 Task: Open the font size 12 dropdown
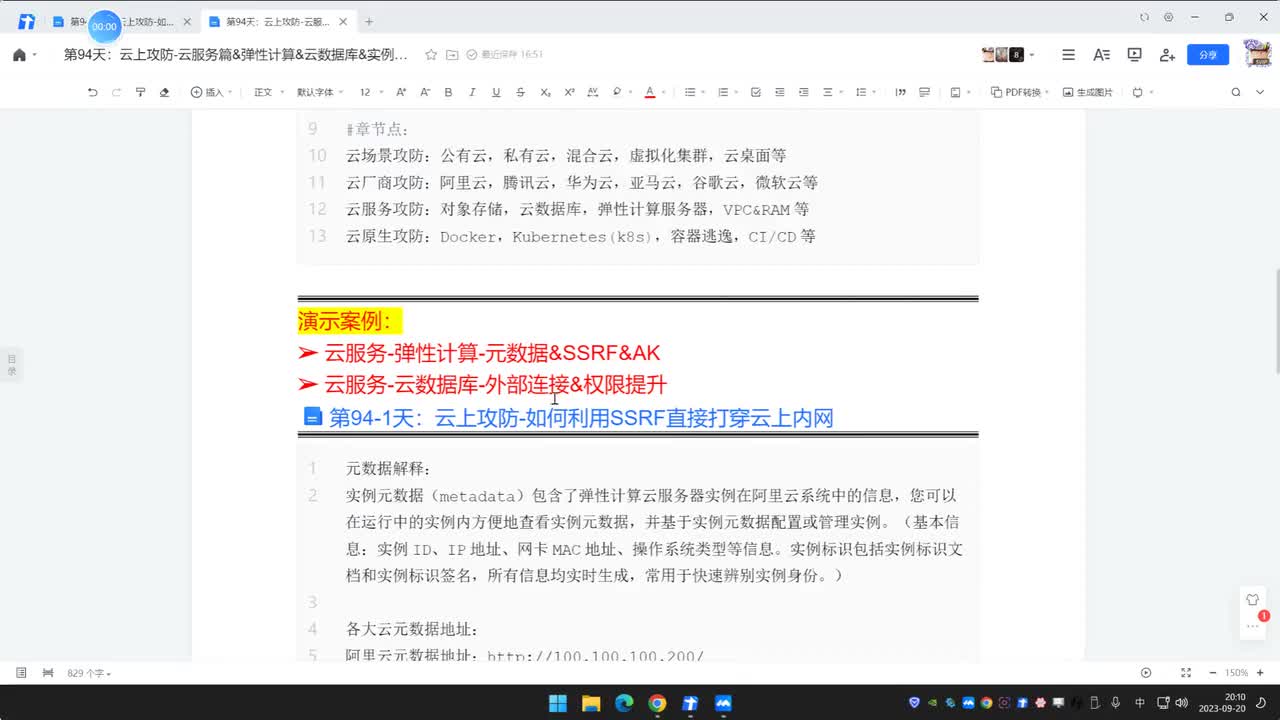370,92
